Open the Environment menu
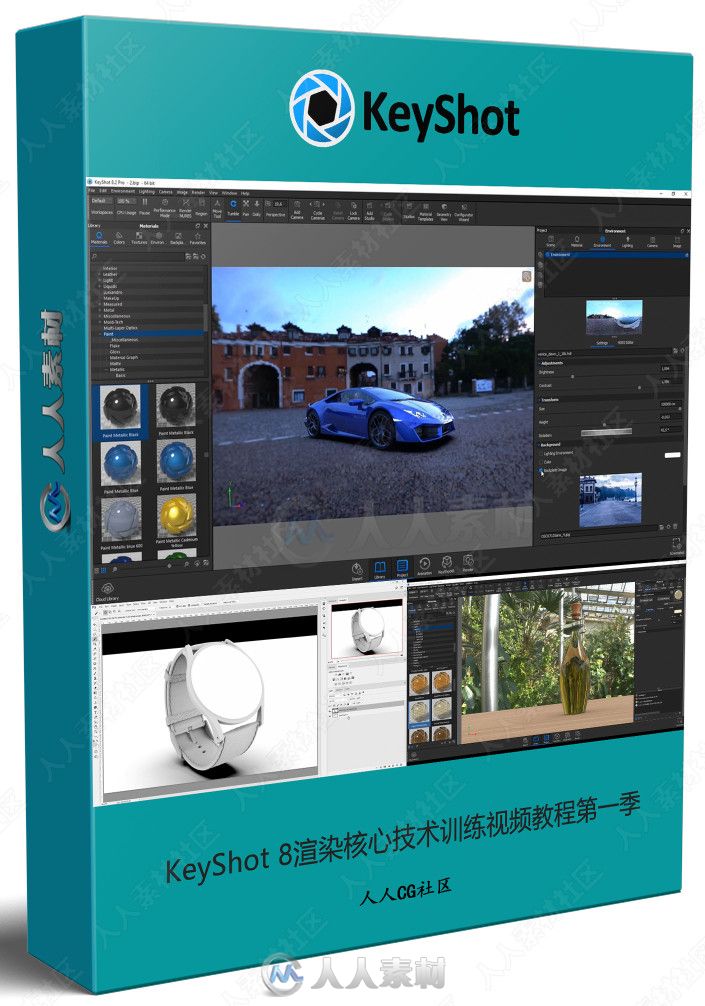 [x=123, y=191]
